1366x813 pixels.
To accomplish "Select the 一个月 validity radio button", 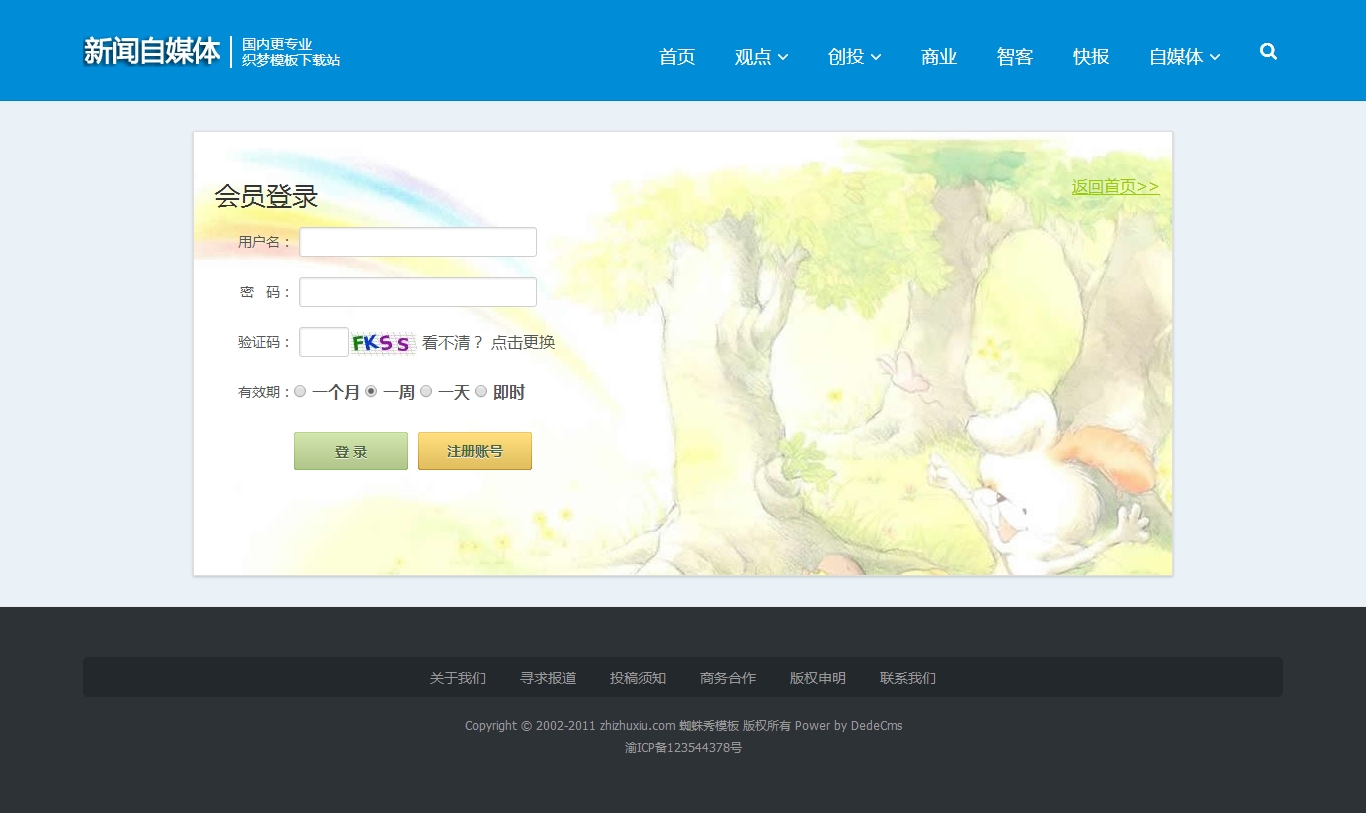I will click(x=300, y=392).
